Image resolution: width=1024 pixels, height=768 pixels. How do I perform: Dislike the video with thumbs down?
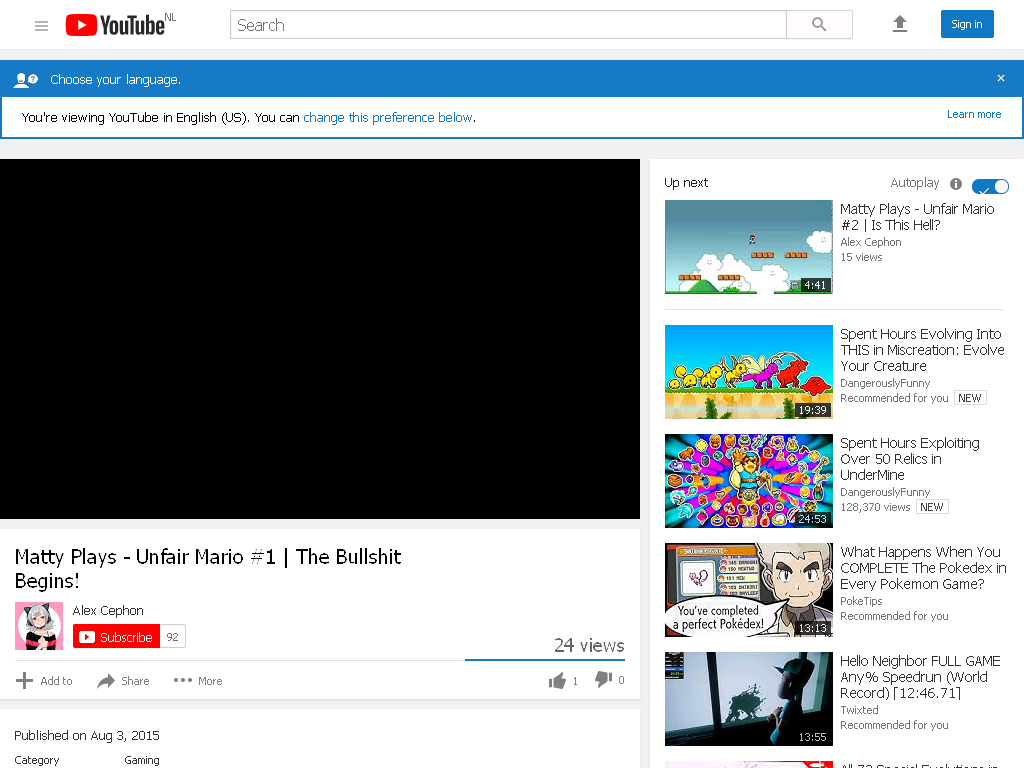(x=603, y=680)
